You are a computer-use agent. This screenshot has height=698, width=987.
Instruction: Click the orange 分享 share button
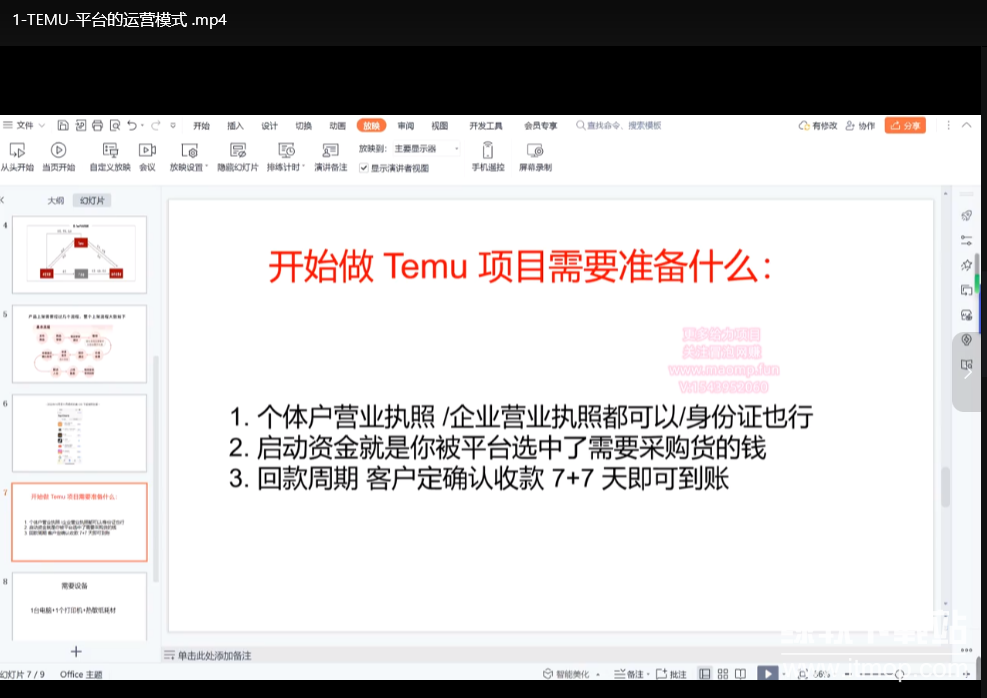pyautogui.click(x=905, y=126)
